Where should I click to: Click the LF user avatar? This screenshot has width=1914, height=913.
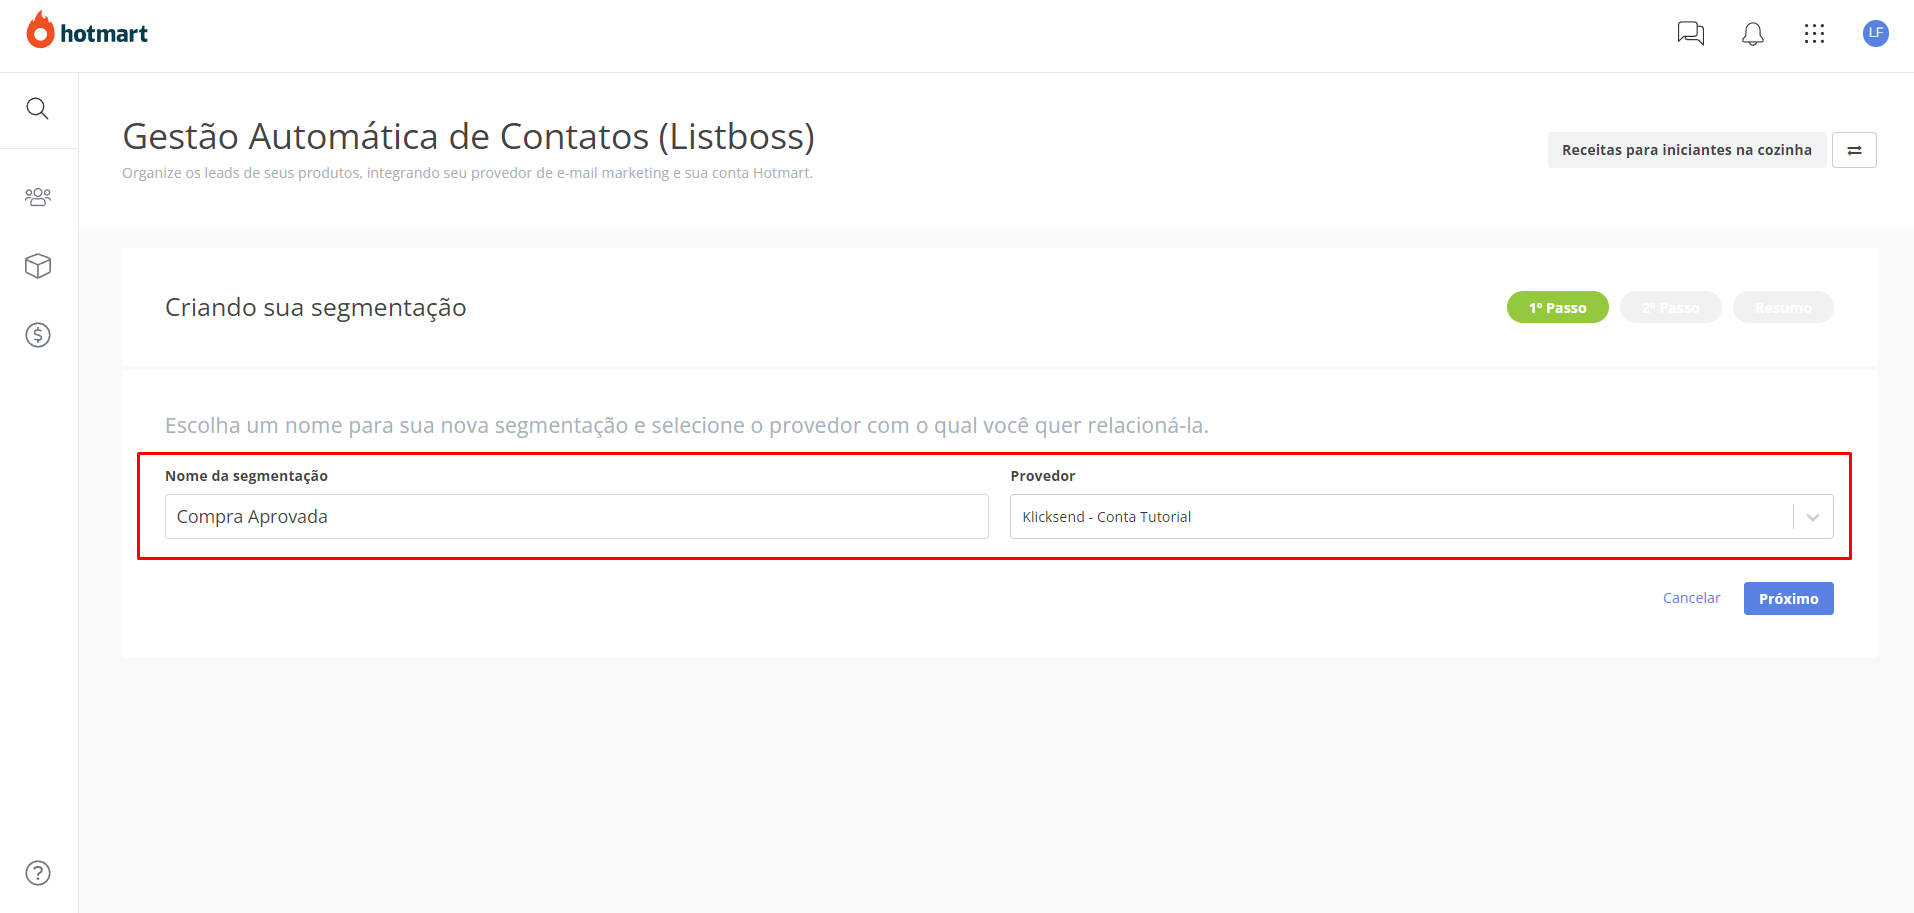[1875, 33]
